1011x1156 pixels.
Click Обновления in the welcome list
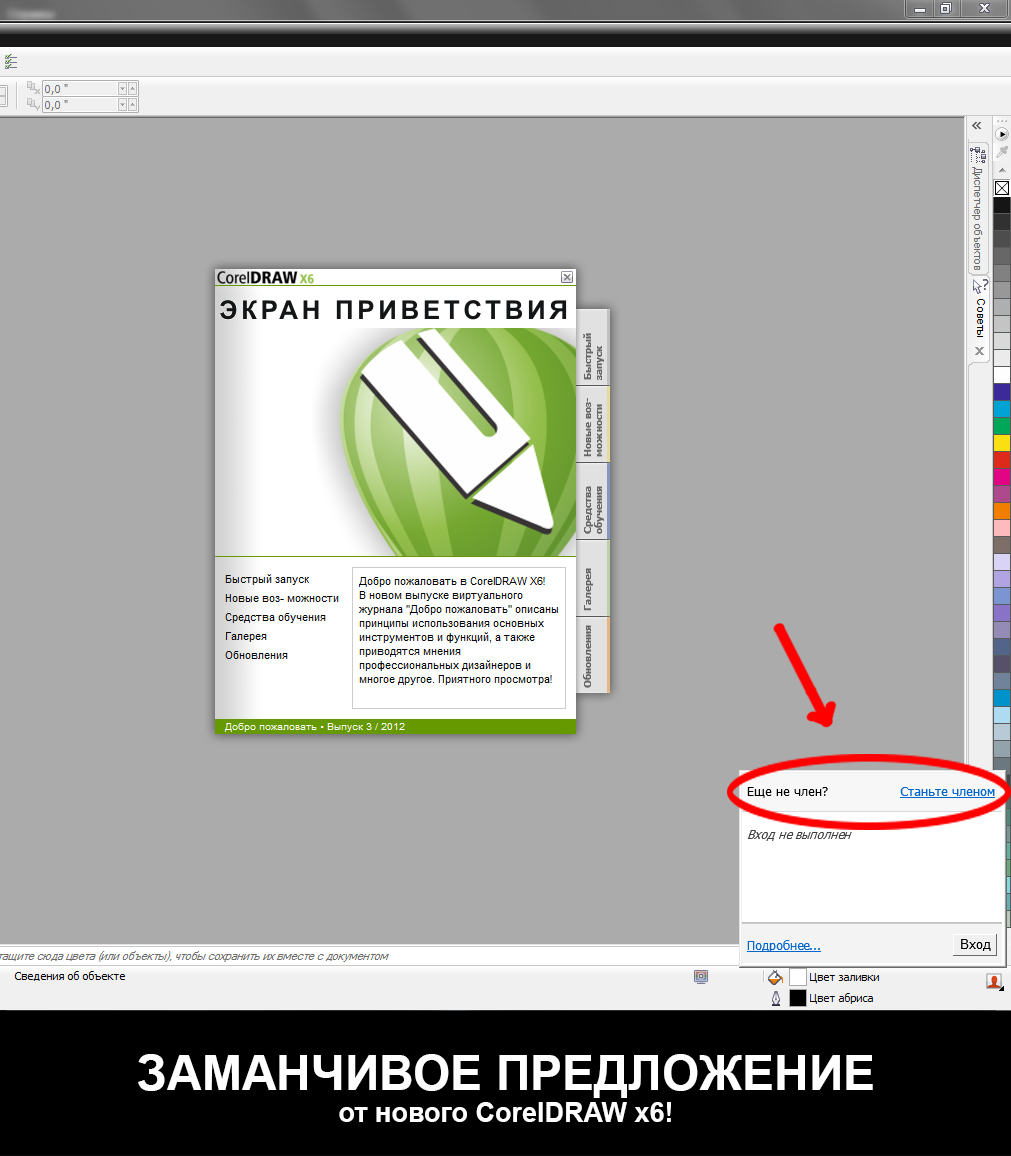256,655
